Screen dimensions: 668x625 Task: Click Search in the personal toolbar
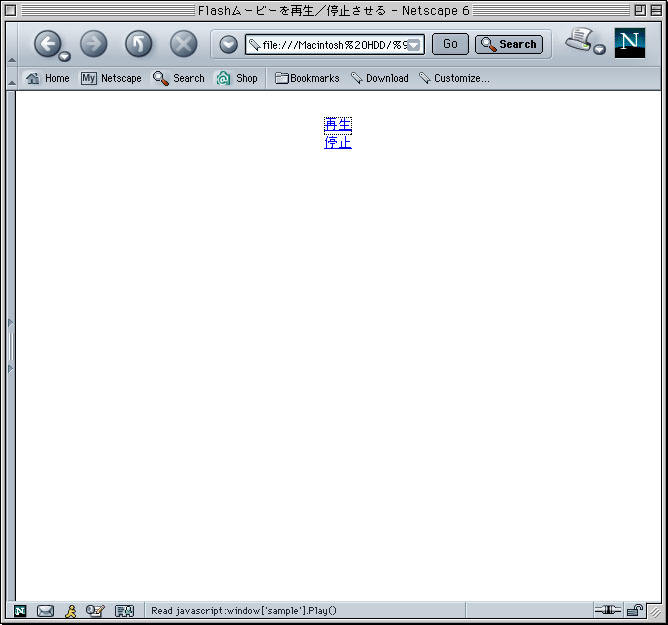179,78
